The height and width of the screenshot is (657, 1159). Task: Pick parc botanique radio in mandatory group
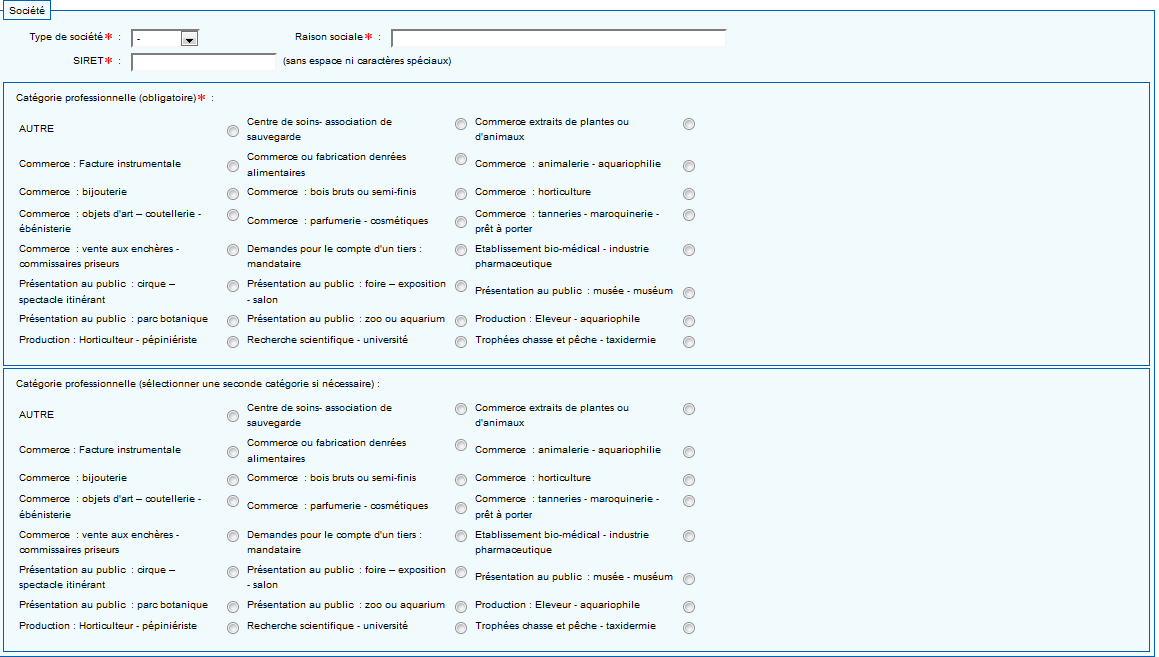tap(233, 321)
